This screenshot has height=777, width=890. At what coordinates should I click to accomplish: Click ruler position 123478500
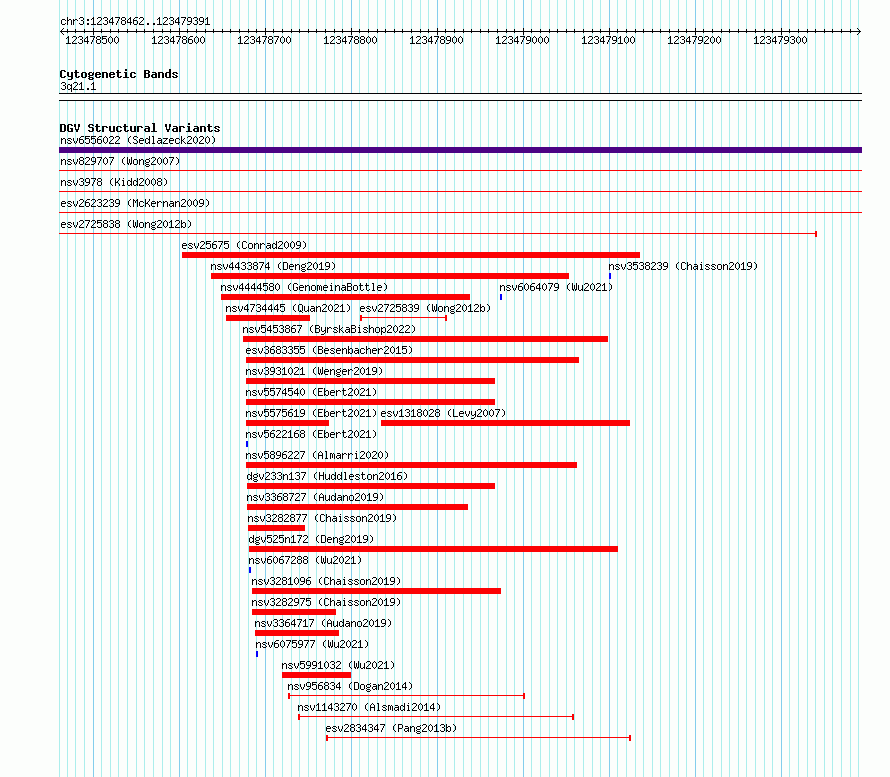point(93,40)
